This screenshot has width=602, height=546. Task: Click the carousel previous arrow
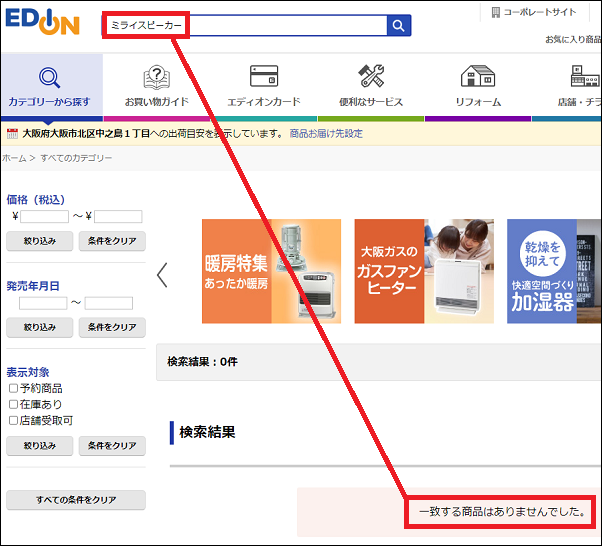162,274
